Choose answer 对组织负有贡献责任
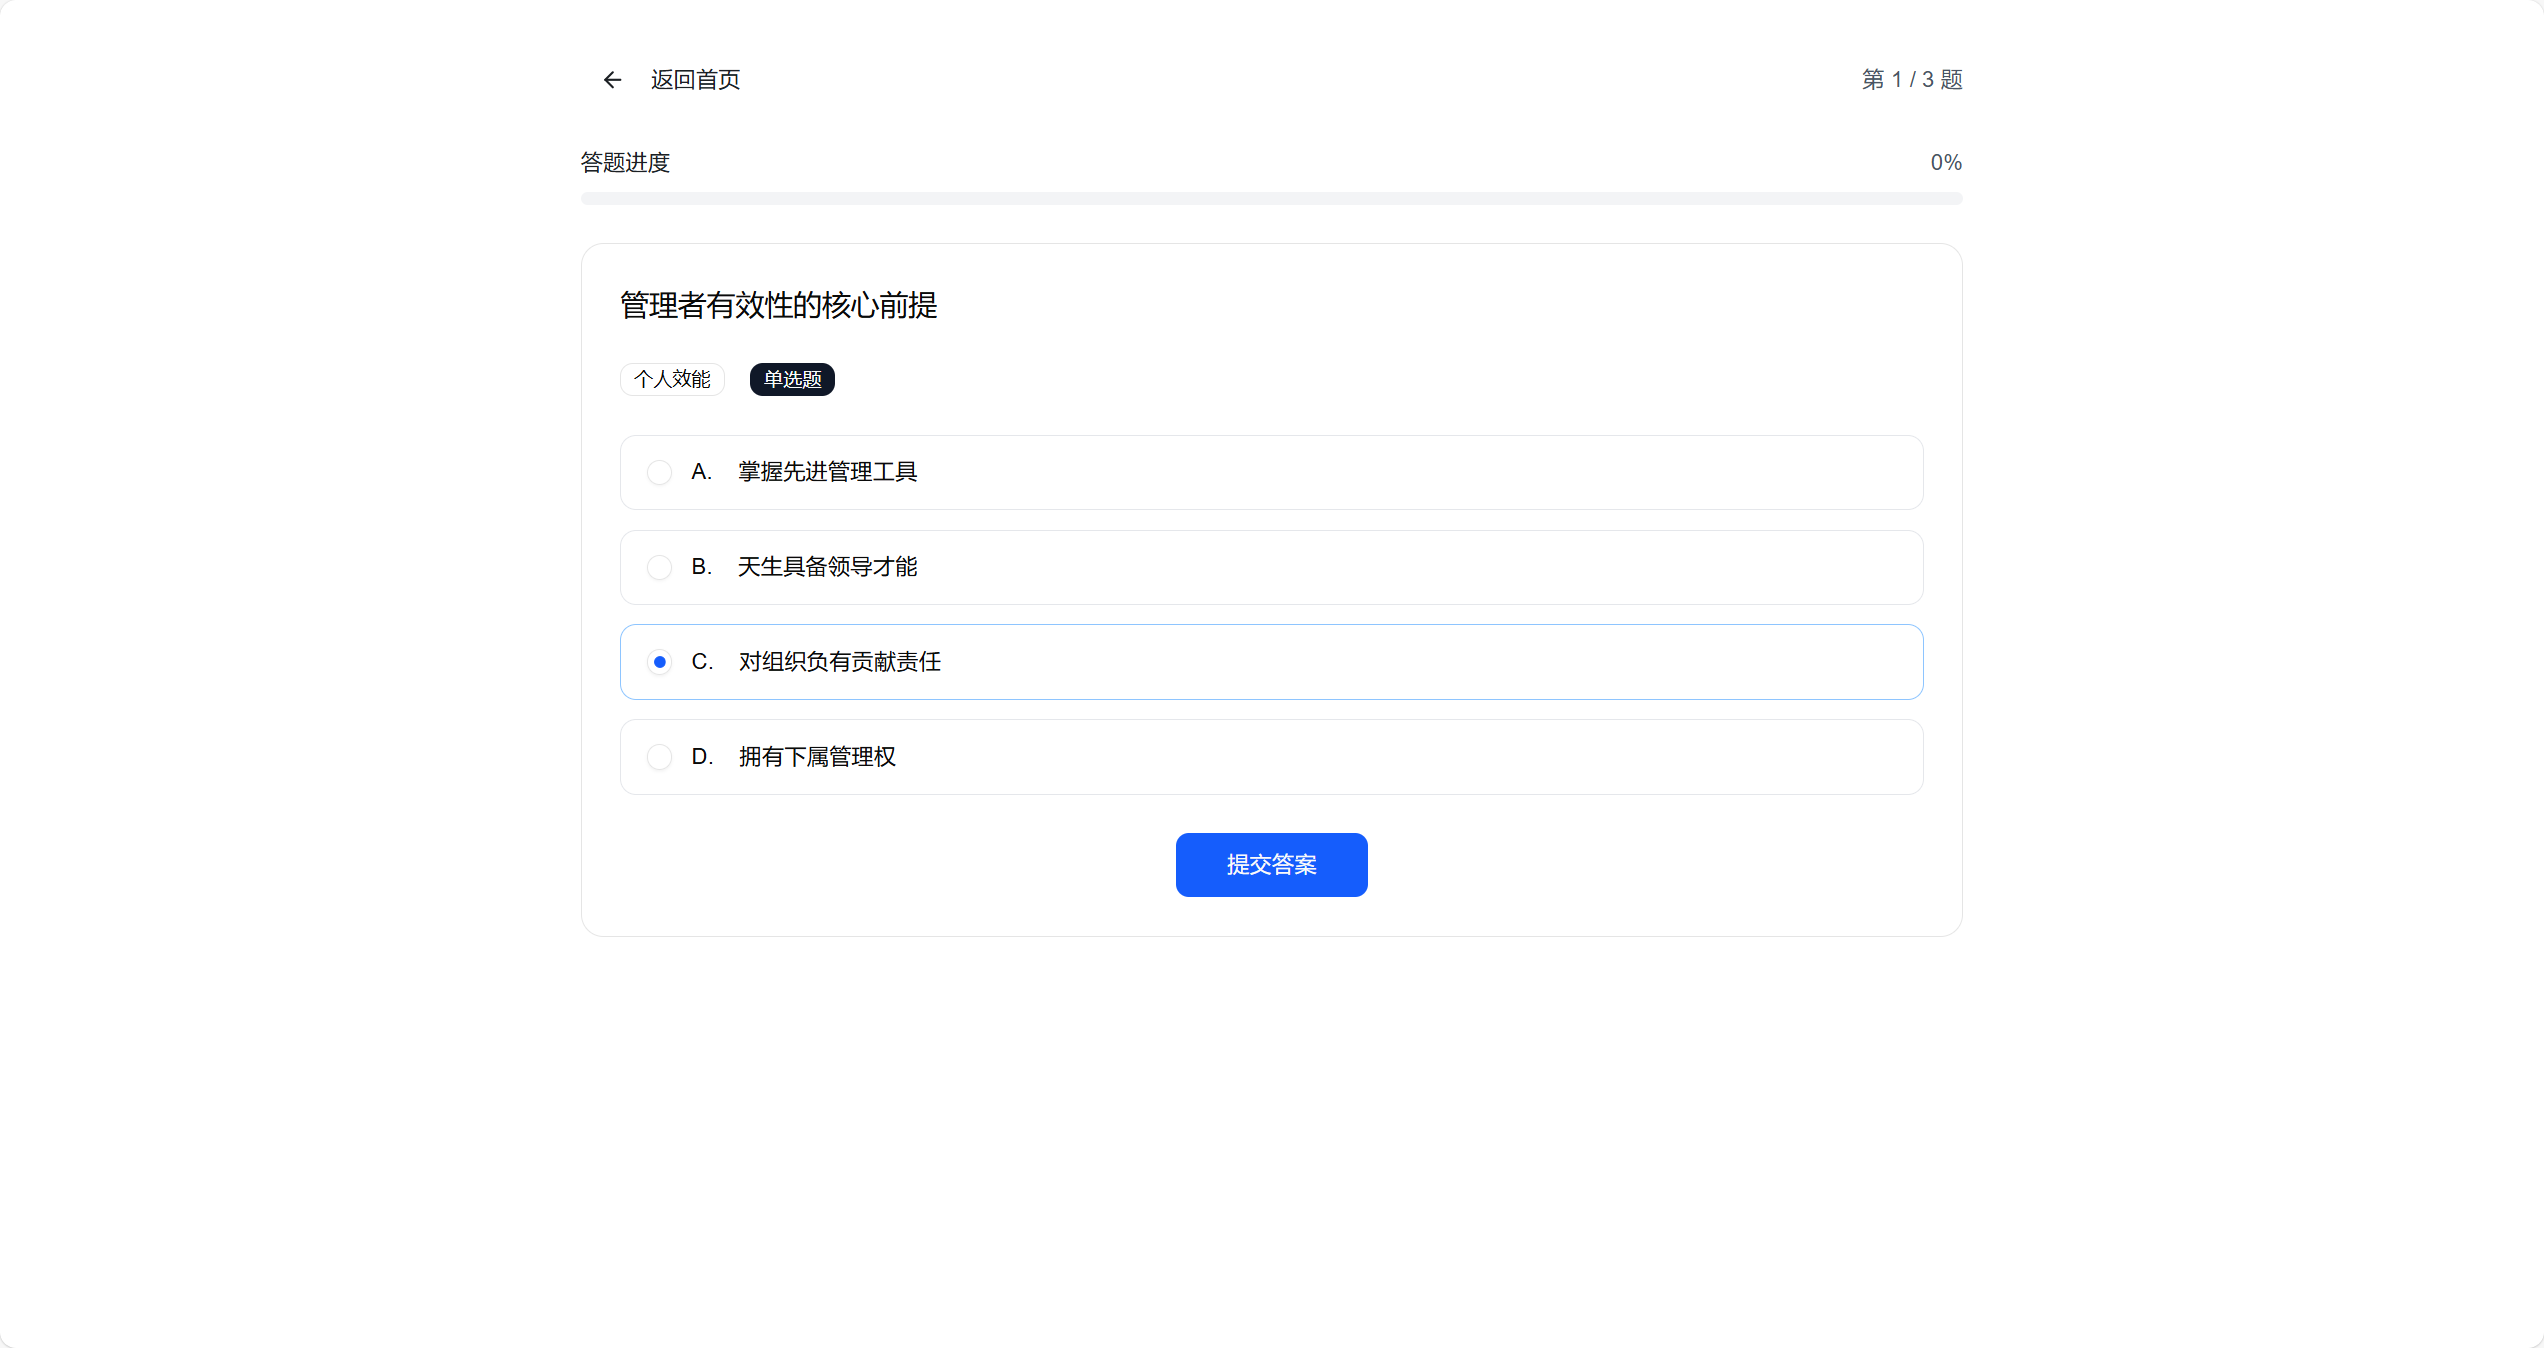The image size is (2544, 1348). (839, 662)
